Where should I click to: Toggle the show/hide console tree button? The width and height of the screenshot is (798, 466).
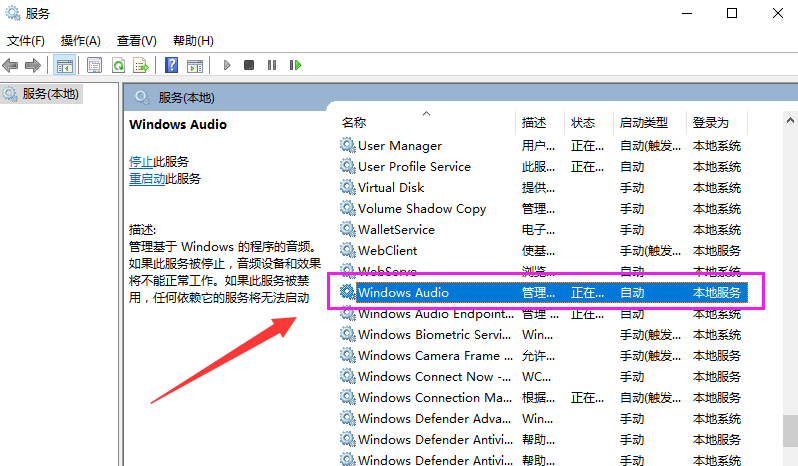pos(64,65)
